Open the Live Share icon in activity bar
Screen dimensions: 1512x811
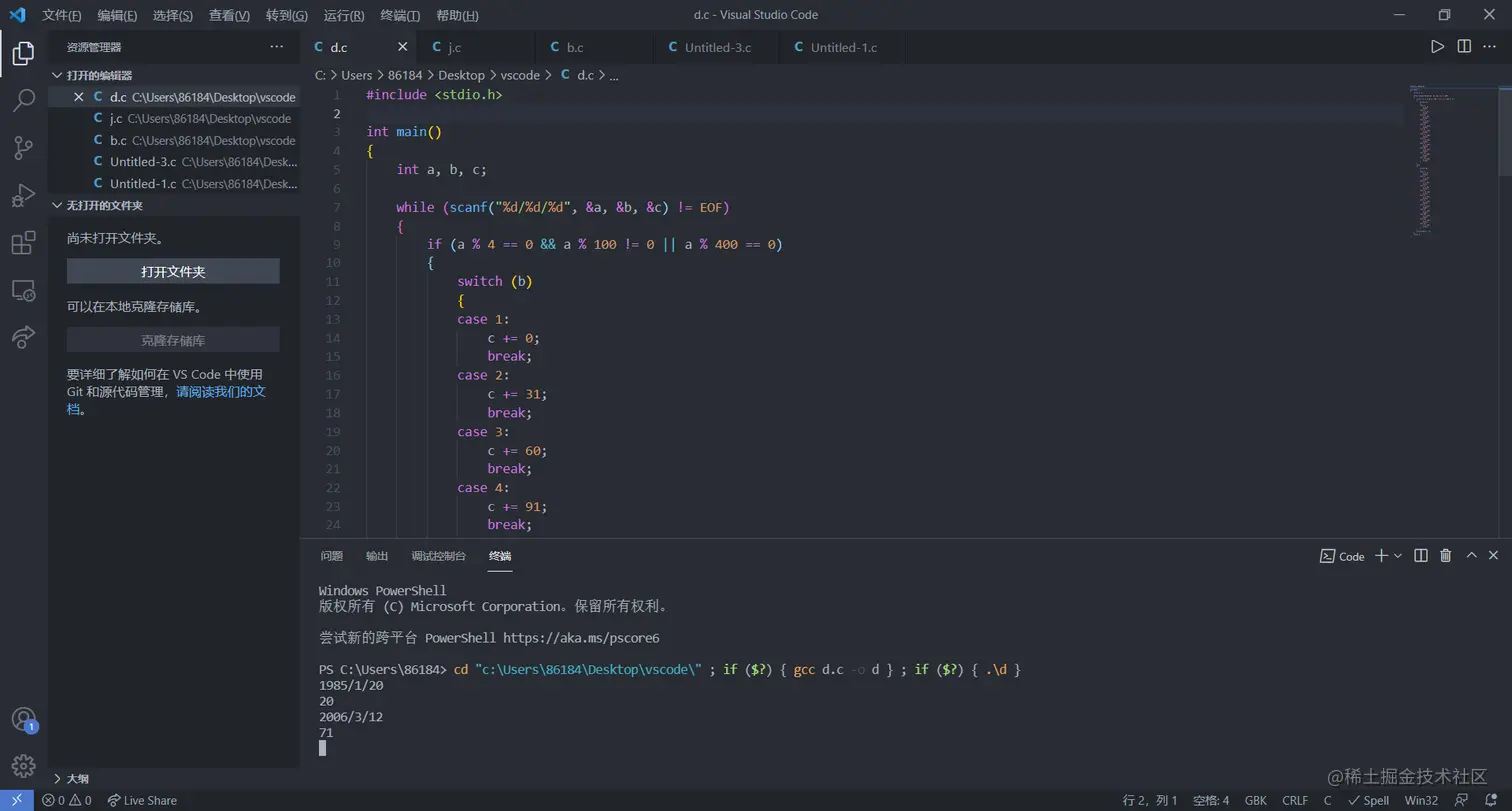coord(23,337)
